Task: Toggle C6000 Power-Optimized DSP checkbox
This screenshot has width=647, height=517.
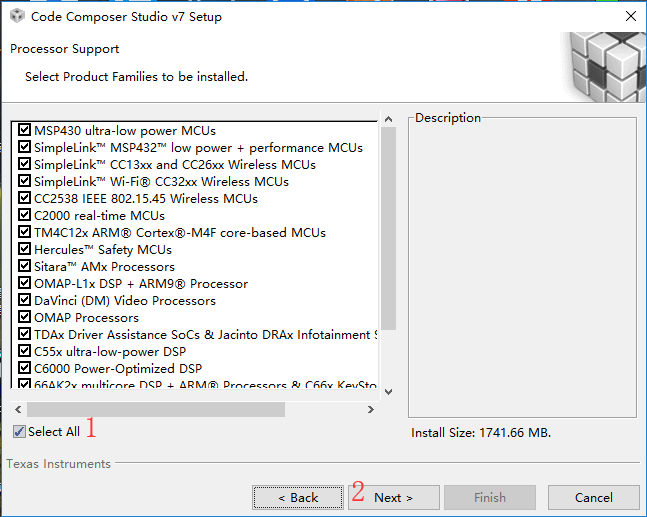Action: click(24, 368)
